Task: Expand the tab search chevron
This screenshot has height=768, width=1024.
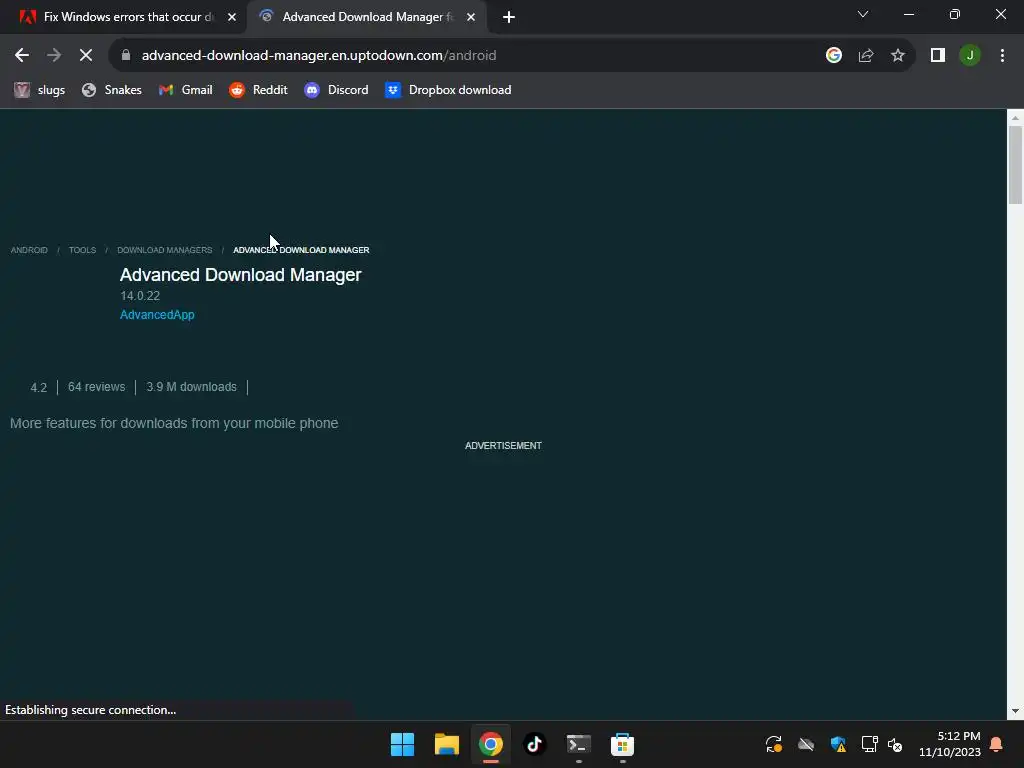Action: 863,14
